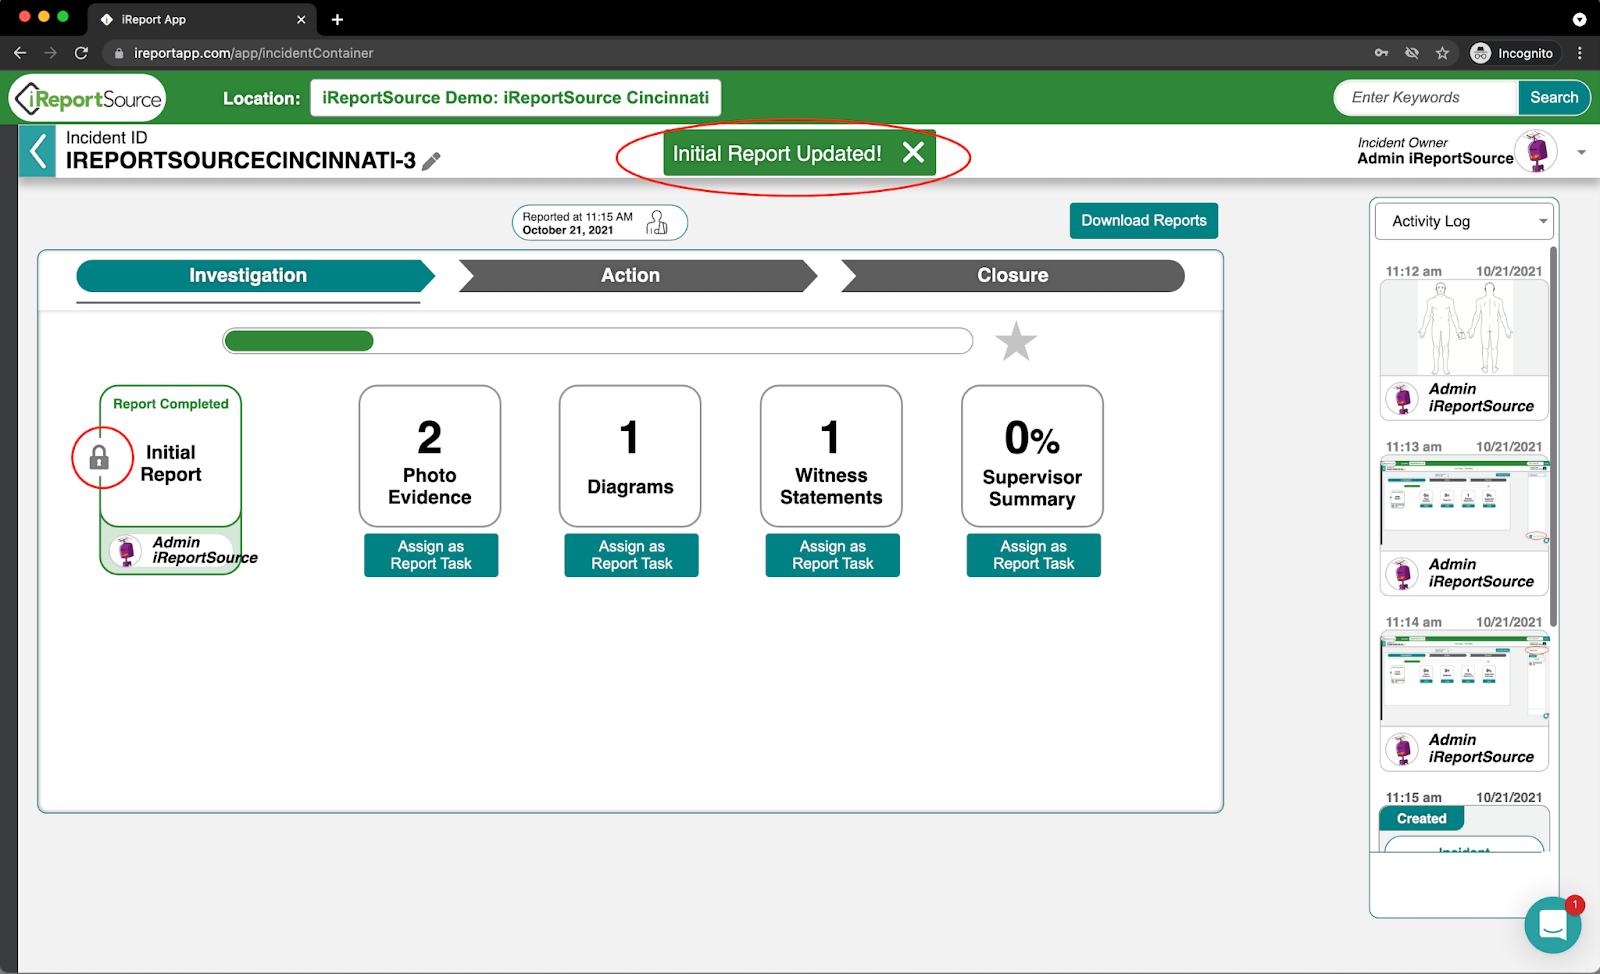This screenshot has width=1600, height=974.
Task: Open the 11:13 am activity screenshot thumbnail
Action: 1464,503
